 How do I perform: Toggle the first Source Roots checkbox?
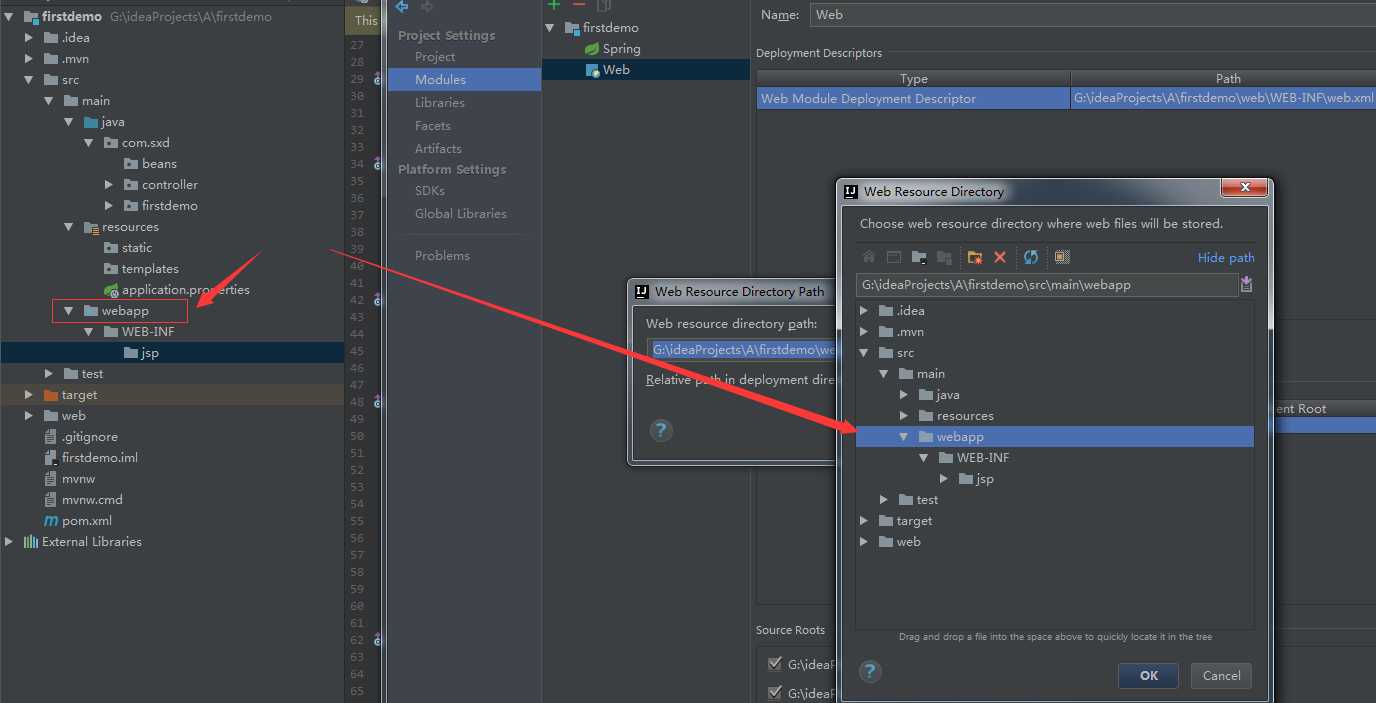pyautogui.click(x=774, y=664)
